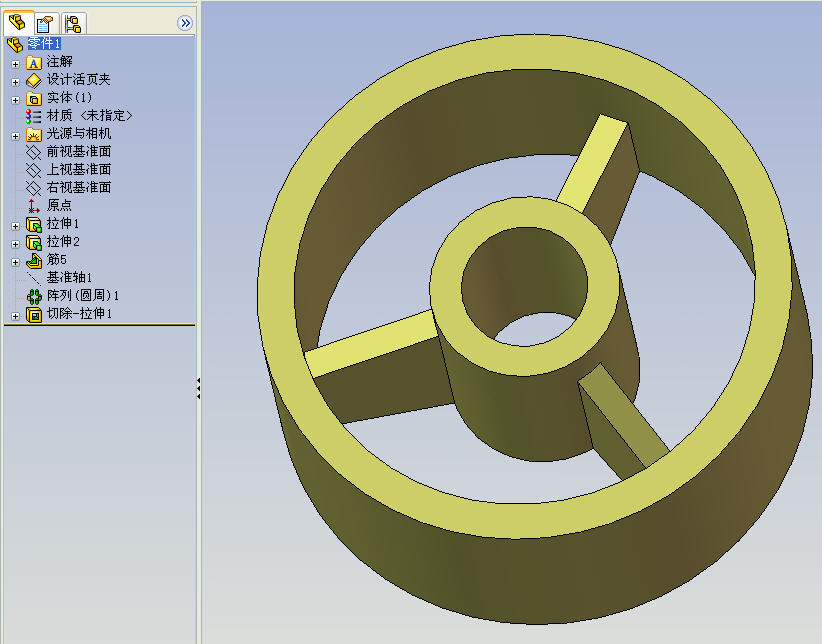
Task: Click the 注解 annotations icon
Action: coord(34,63)
